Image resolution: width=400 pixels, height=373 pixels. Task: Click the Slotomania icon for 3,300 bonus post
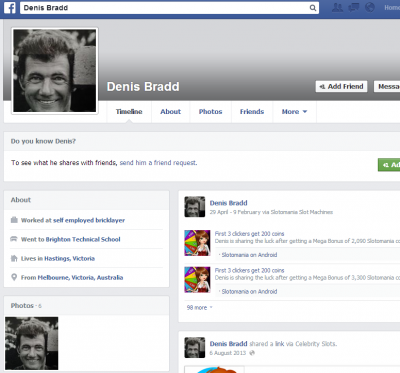point(197,280)
